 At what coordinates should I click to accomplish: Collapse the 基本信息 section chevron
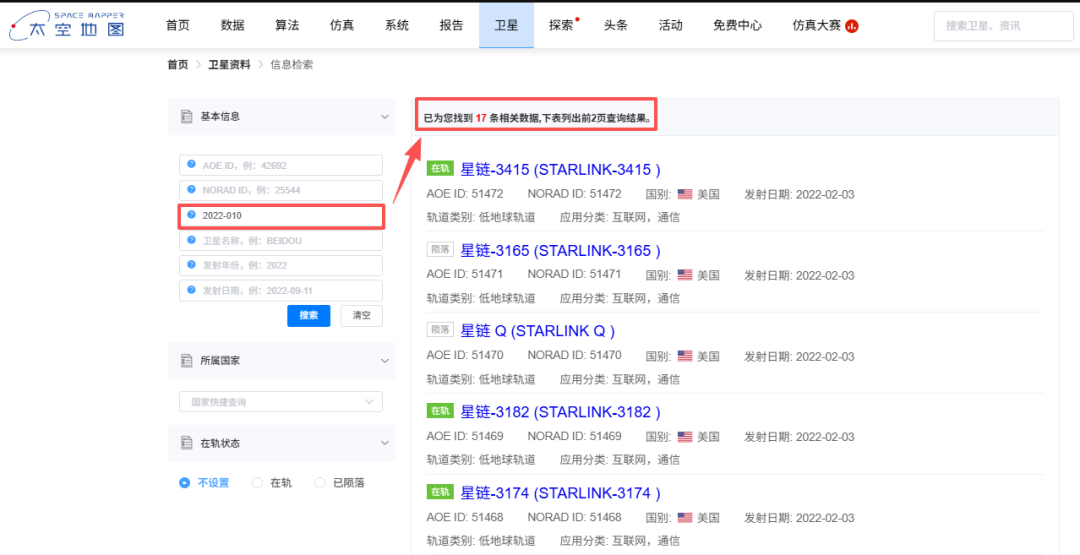click(x=385, y=117)
